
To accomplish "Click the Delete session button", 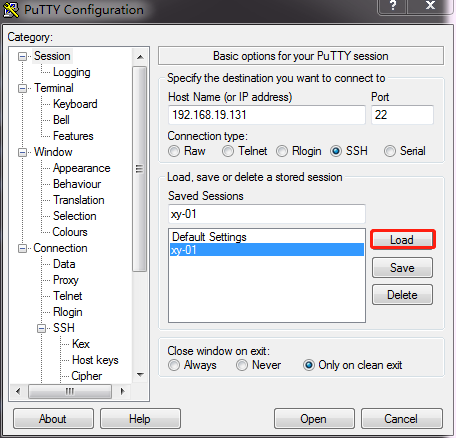I will click(402, 295).
